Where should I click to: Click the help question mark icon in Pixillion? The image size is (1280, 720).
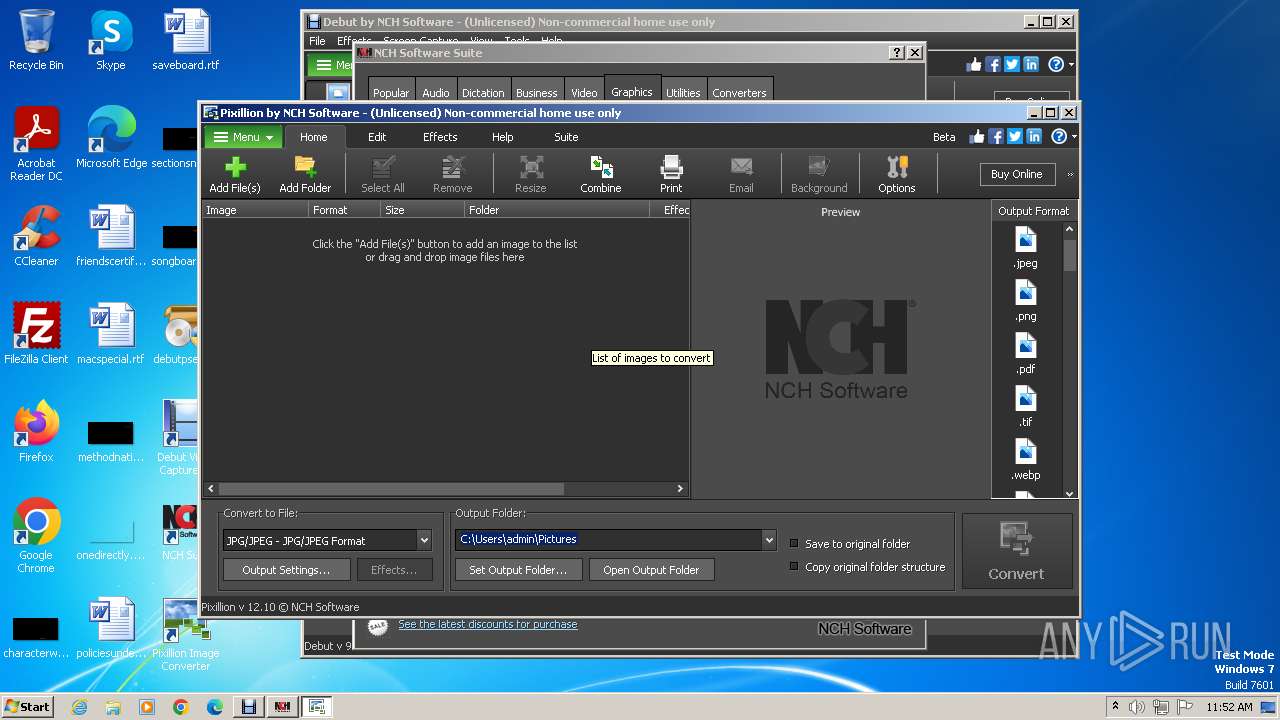(x=1058, y=137)
